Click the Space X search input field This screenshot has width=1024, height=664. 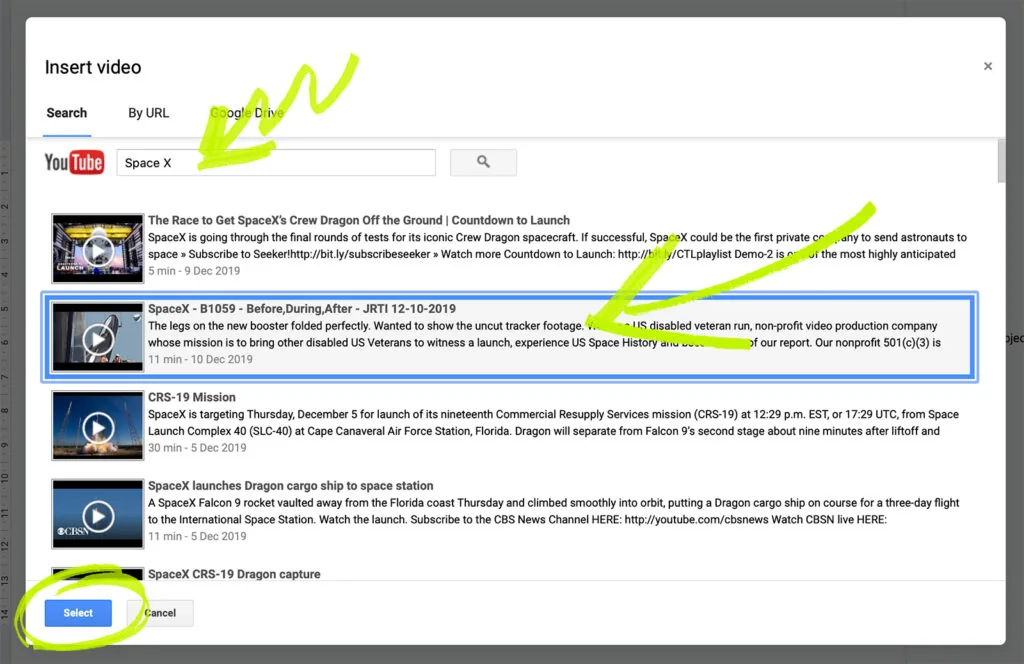pyautogui.click(x=276, y=163)
